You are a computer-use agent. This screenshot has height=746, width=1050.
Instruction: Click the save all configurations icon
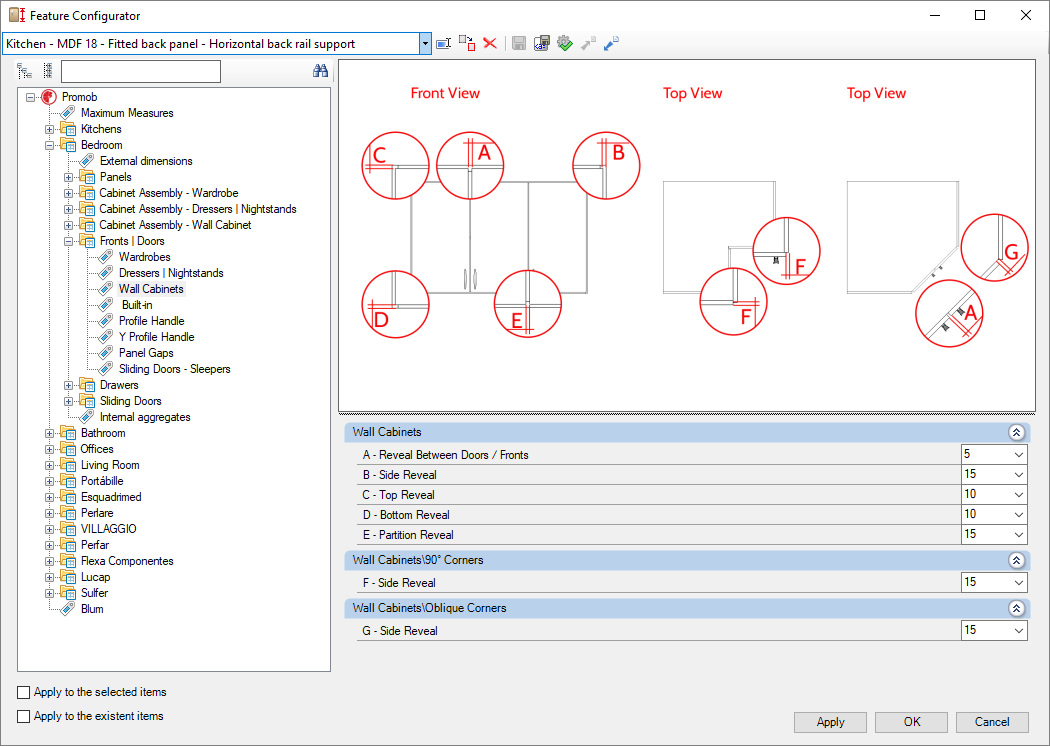pyautogui.click(x=542, y=44)
